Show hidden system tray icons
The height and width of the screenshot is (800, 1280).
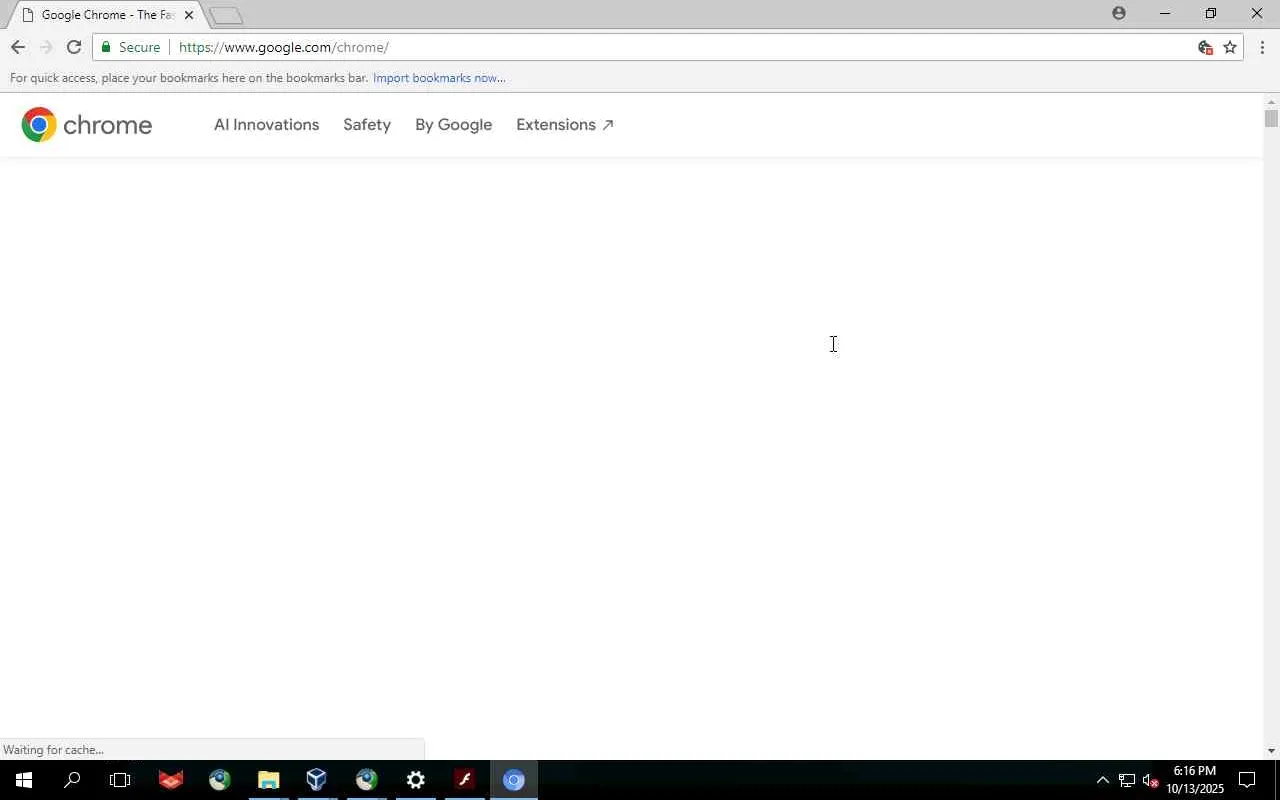point(1102,780)
